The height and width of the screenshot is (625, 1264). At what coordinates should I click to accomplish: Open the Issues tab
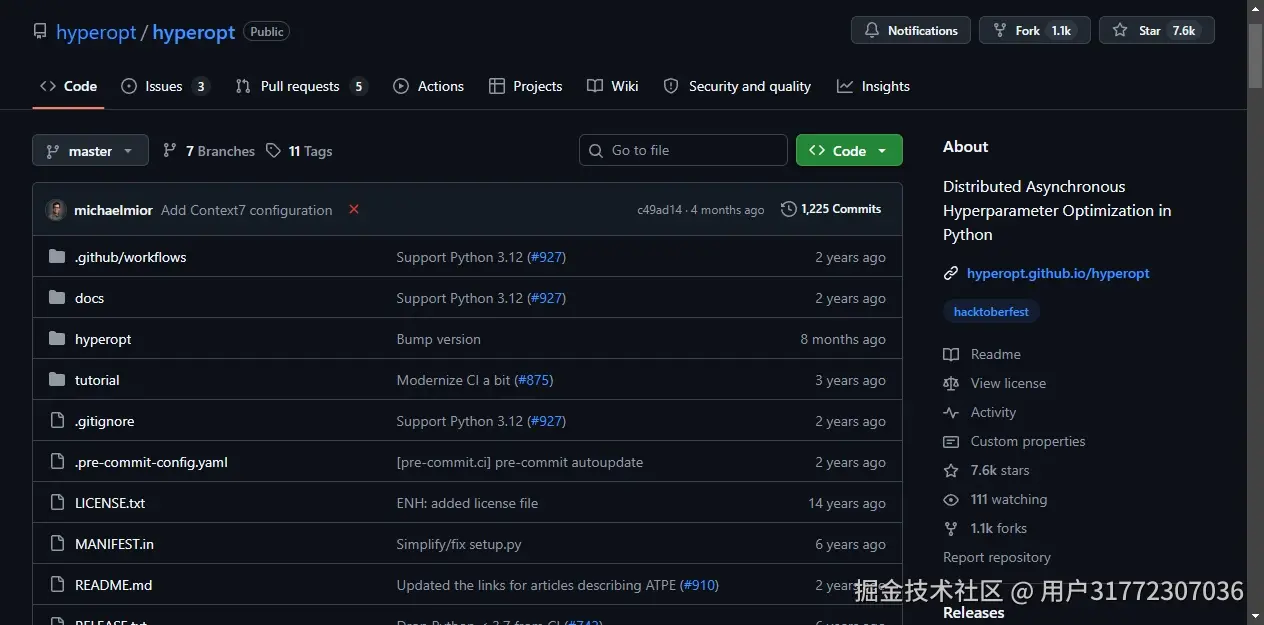pos(165,86)
